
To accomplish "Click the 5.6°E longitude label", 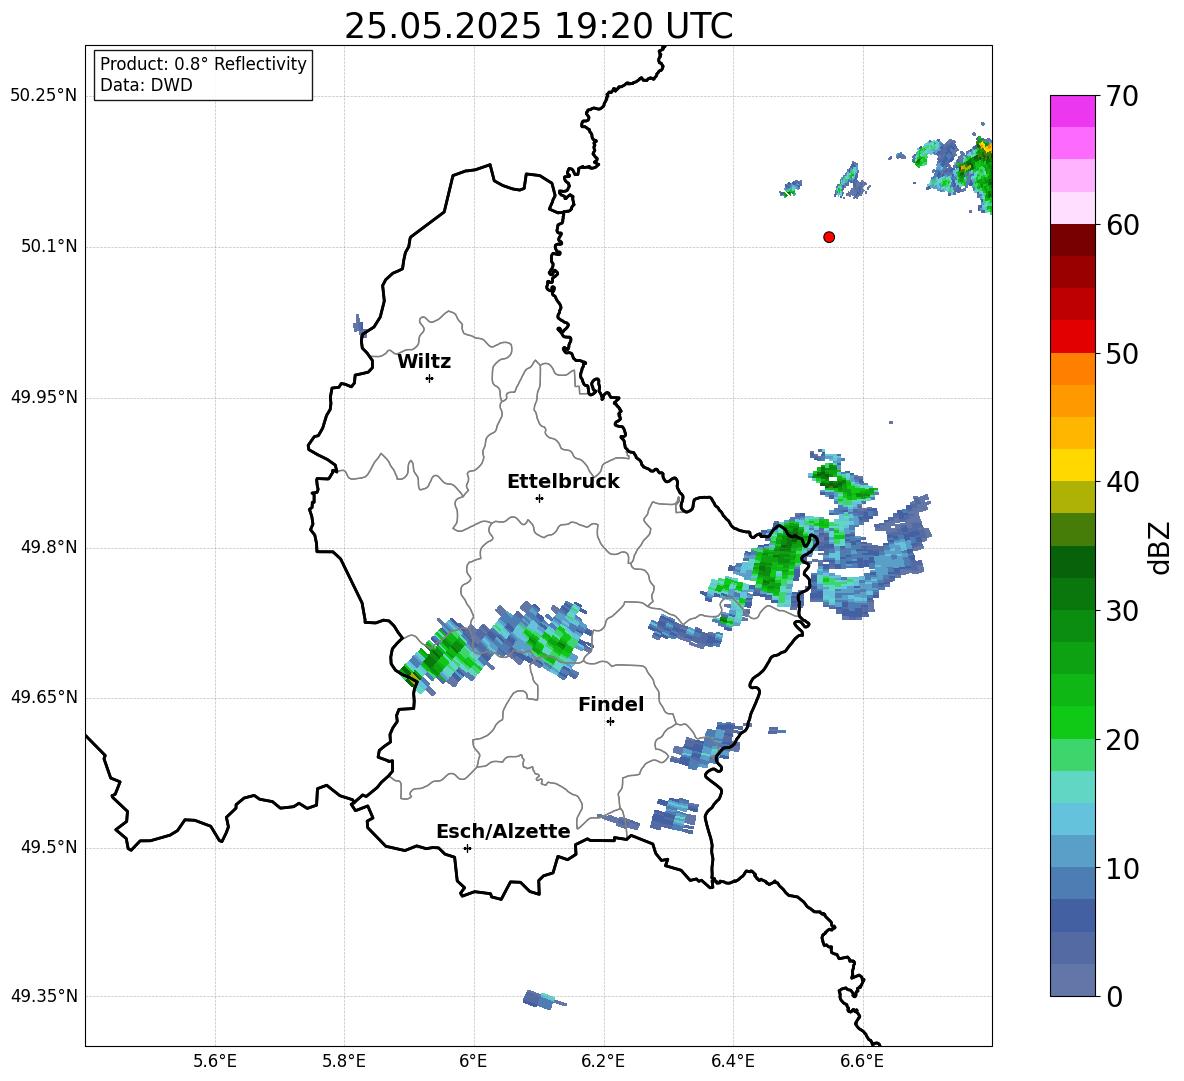I will tap(215, 1061).
